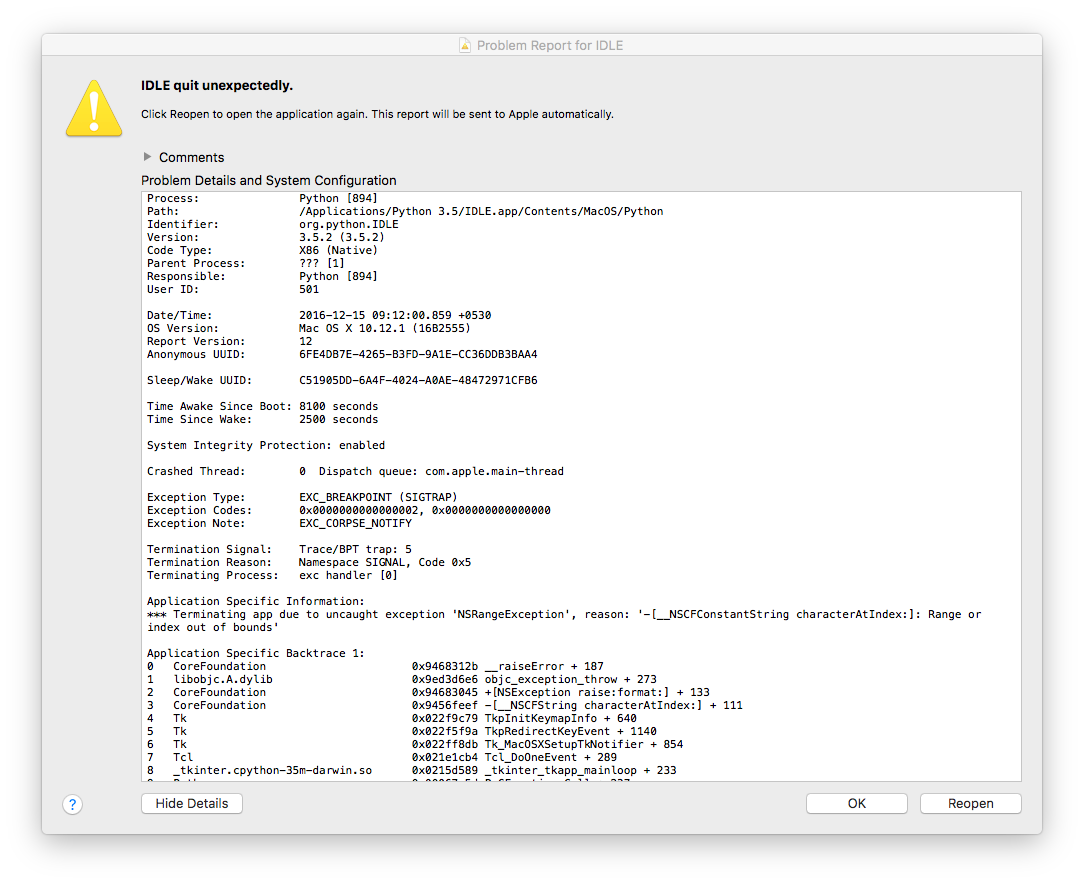Open help with the question mark button

coord(73,805)
